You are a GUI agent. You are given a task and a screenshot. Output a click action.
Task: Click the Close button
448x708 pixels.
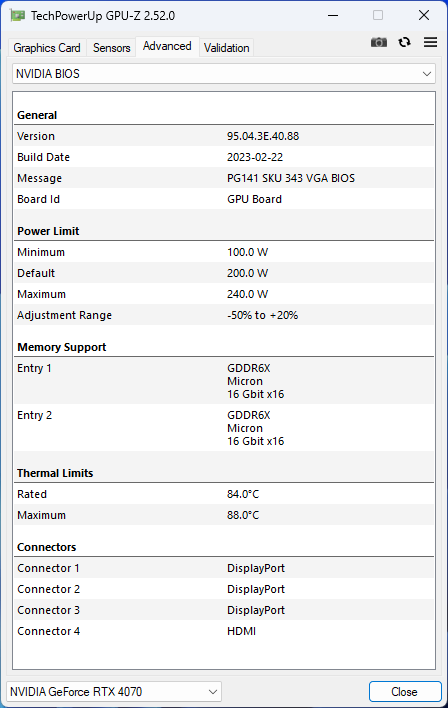click(x=405, y=691)
